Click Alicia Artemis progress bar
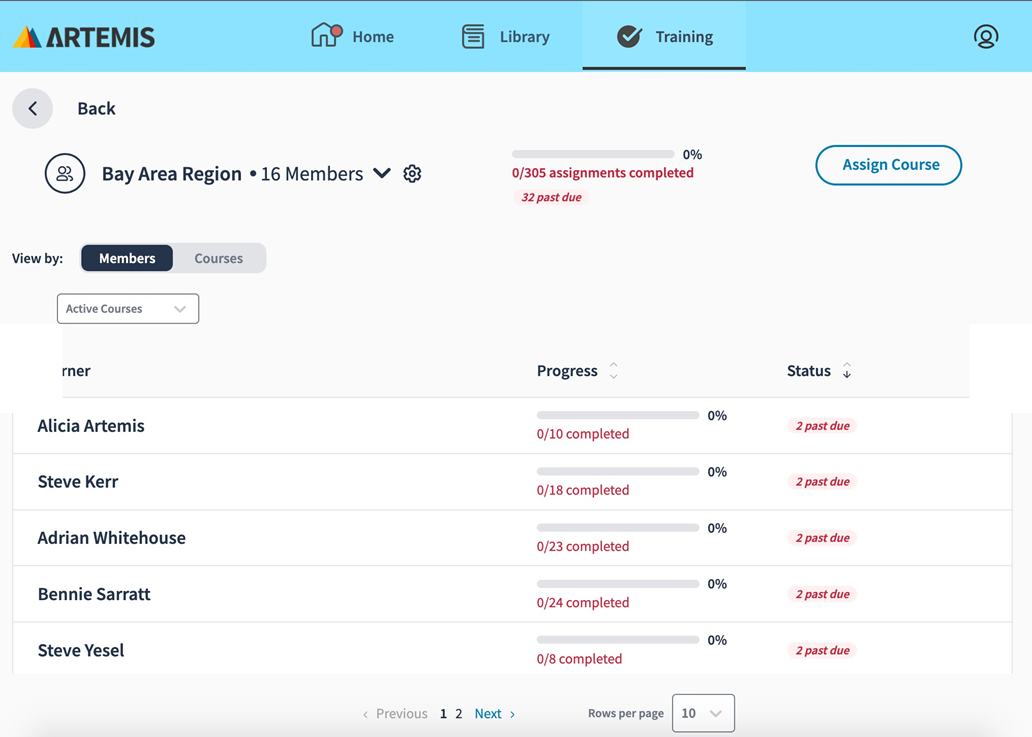 coord(617,415)
